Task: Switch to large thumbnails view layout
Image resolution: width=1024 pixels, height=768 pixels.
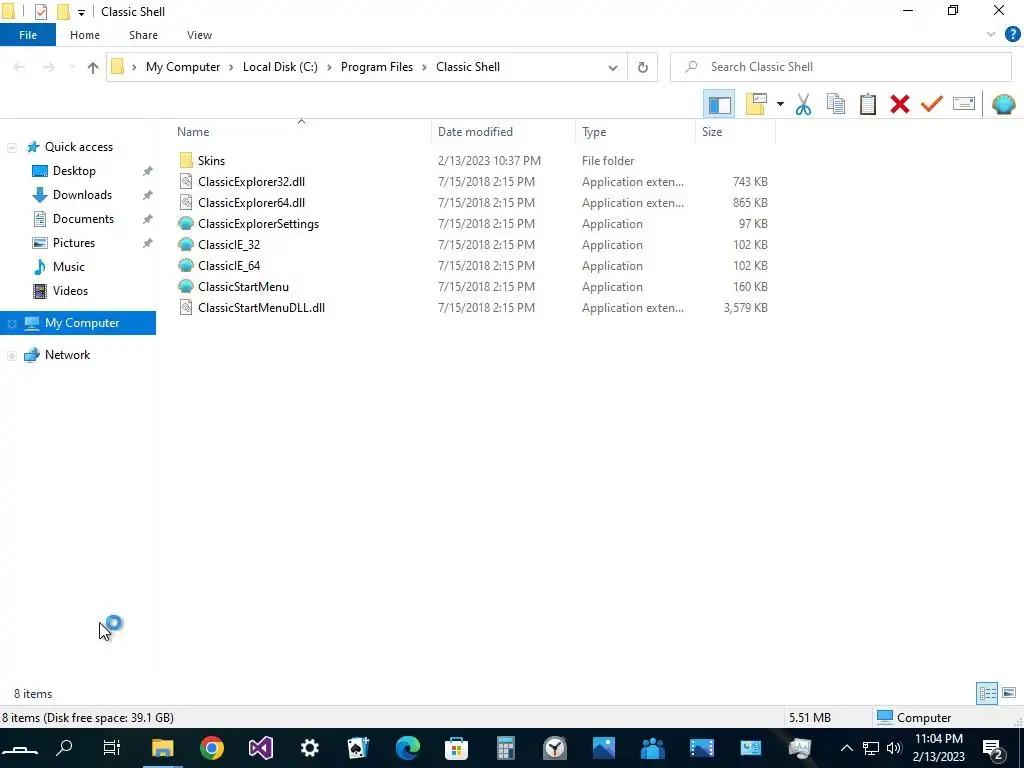Action: (x=1009, y=693)
